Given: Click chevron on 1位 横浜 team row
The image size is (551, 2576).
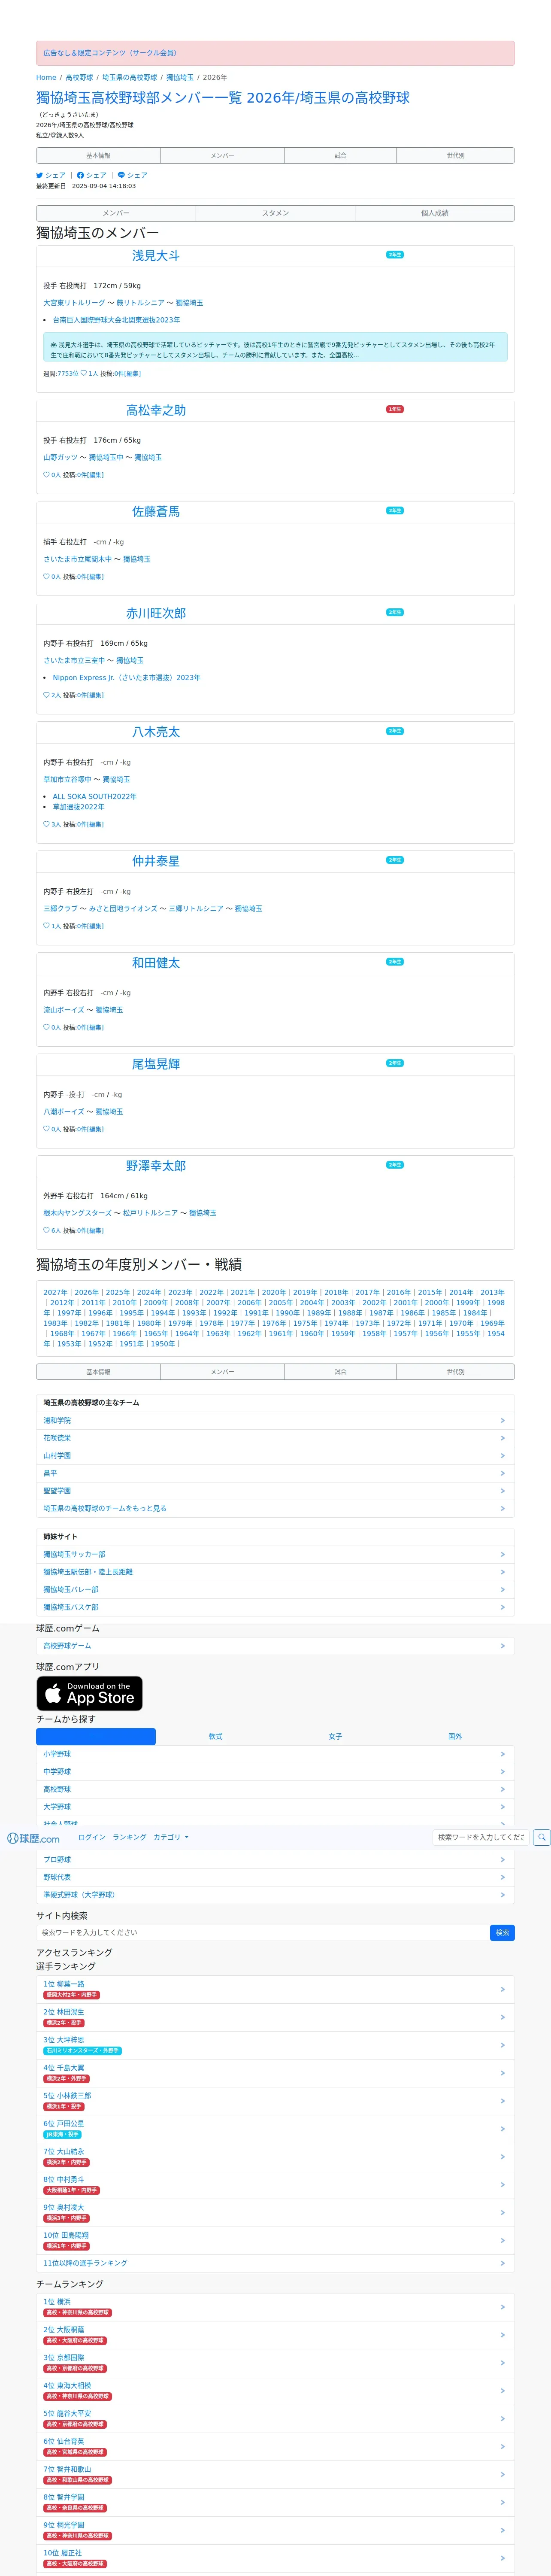Looking at the screenshot, I should pyautogui.click(x=502, y=2307).
